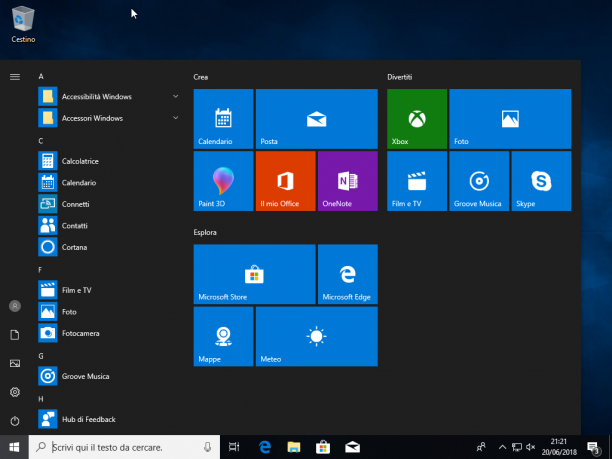Image resolution: width=612 pixels, height=459 pixels.
Task: Select the Cestino recycle bin on desktop
Action: point(23,24)
